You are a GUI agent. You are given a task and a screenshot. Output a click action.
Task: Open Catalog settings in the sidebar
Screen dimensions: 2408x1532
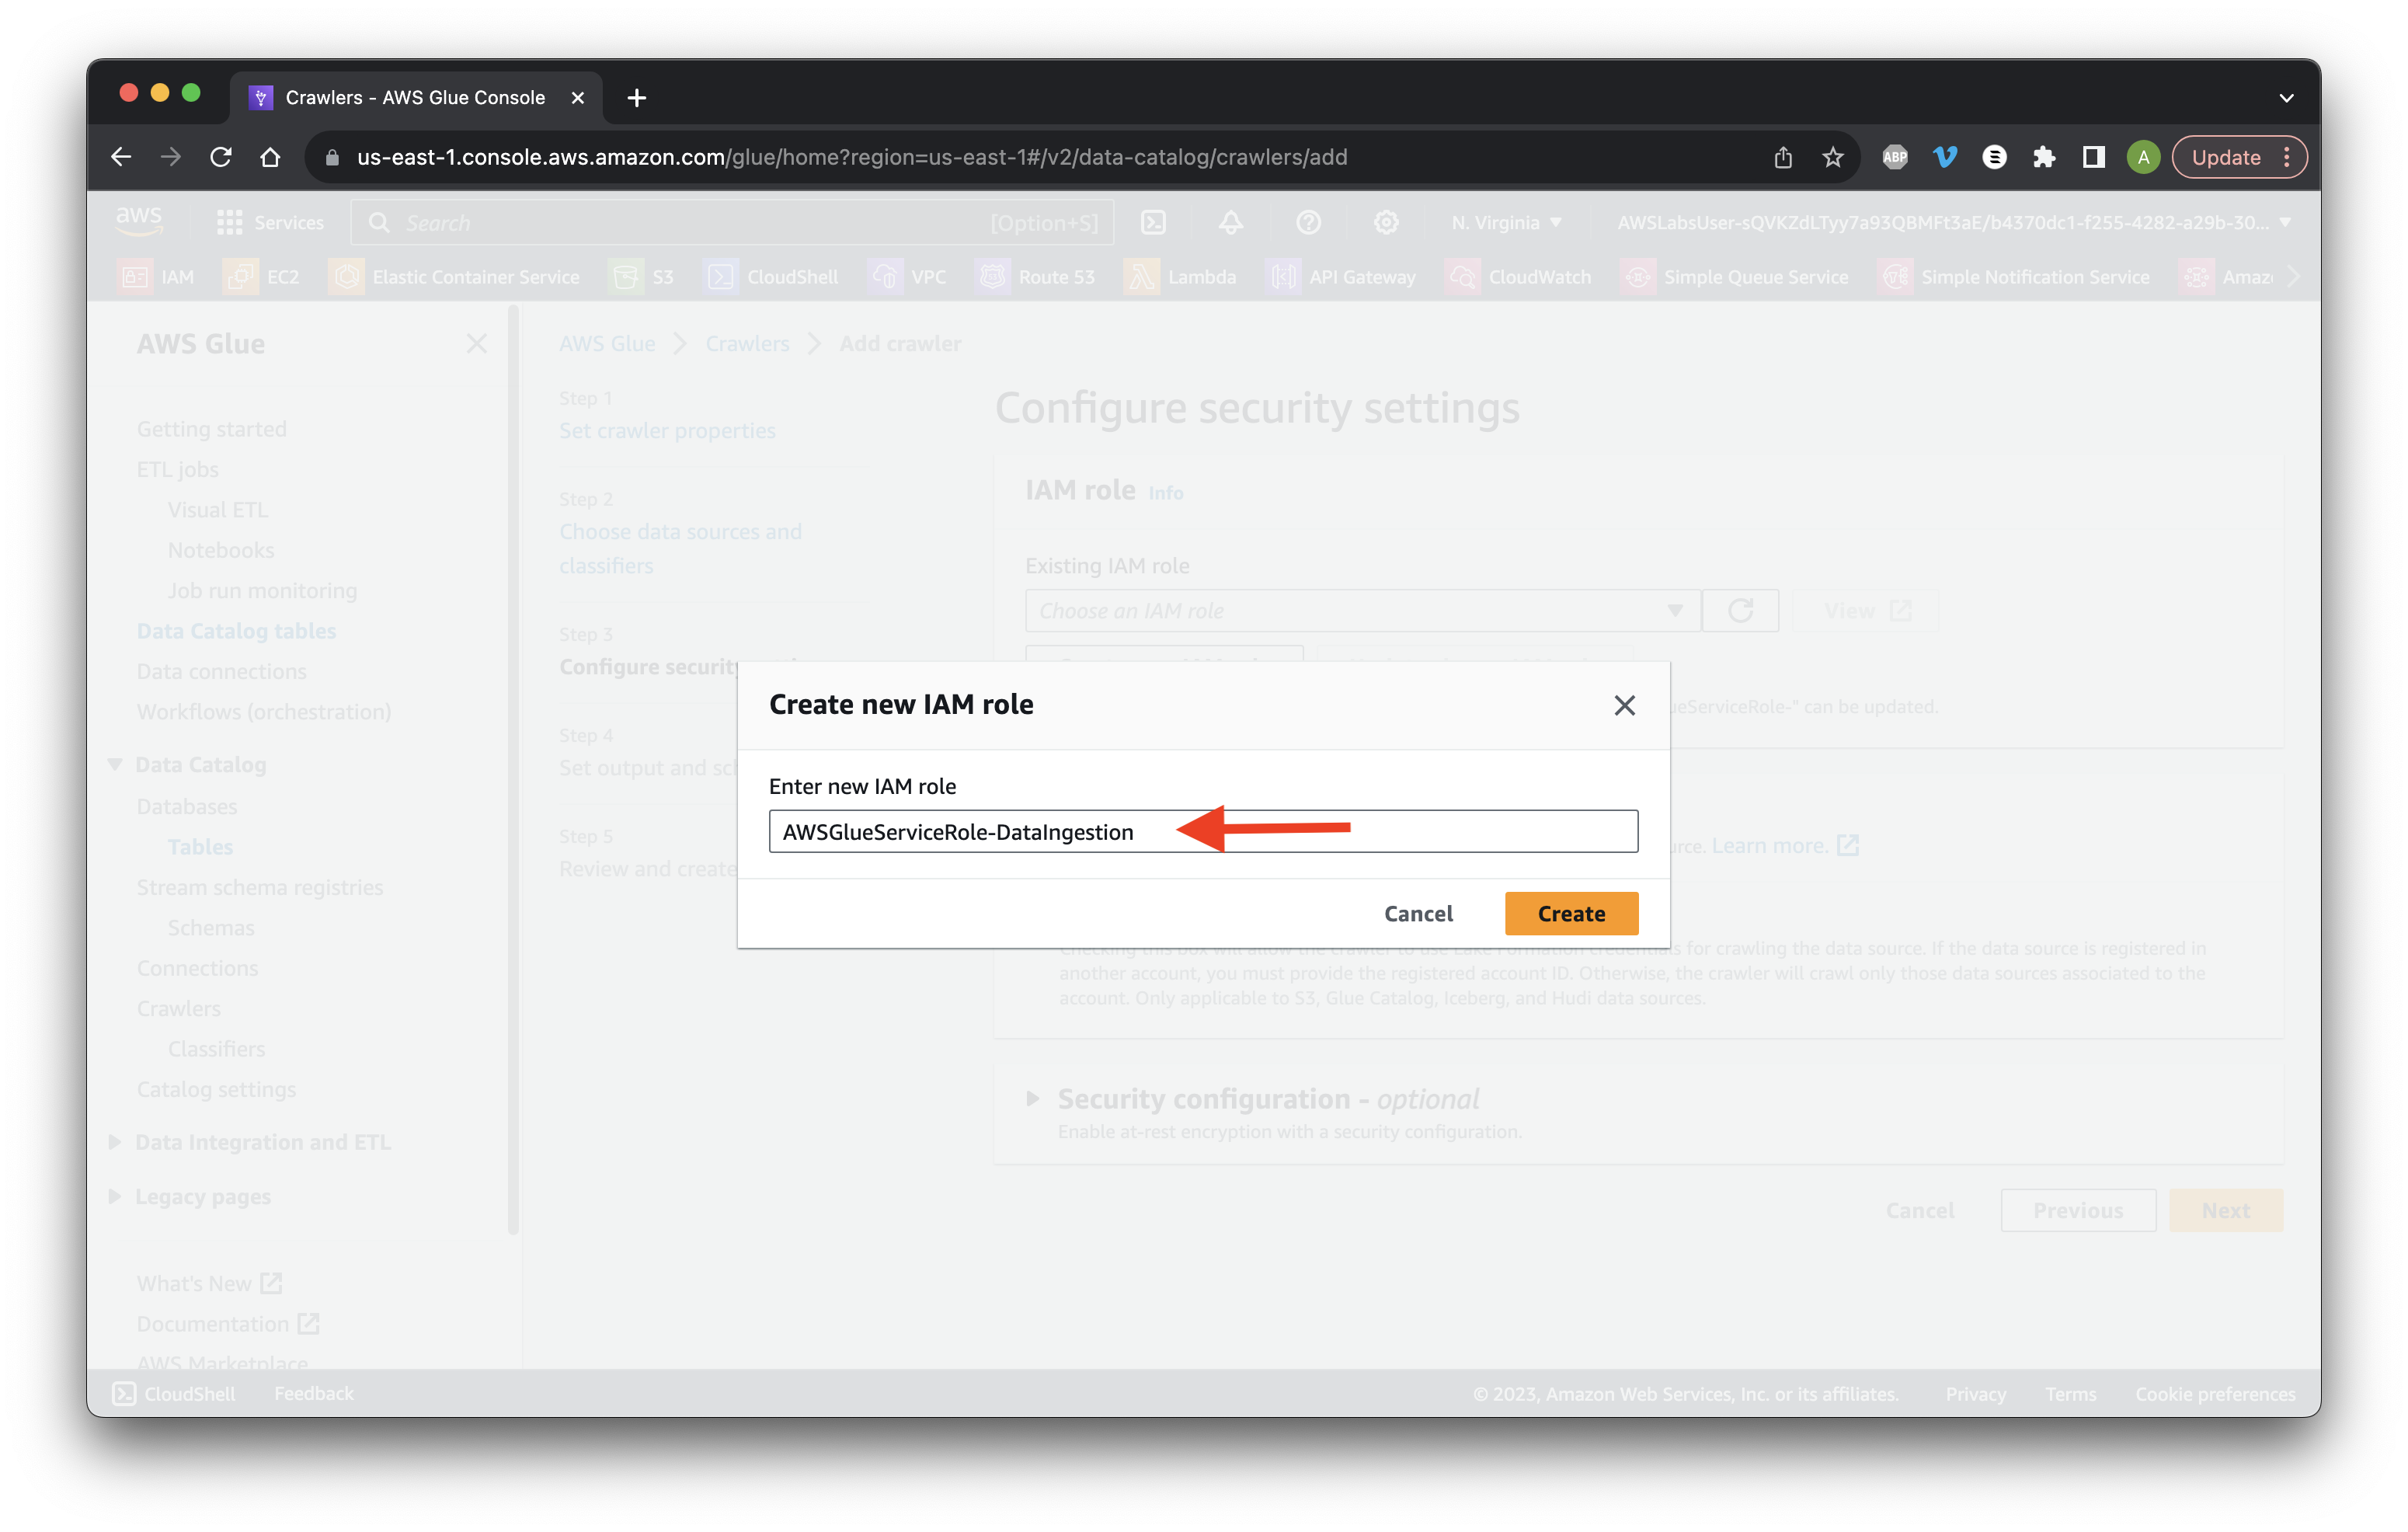(x=216, y=1089)
